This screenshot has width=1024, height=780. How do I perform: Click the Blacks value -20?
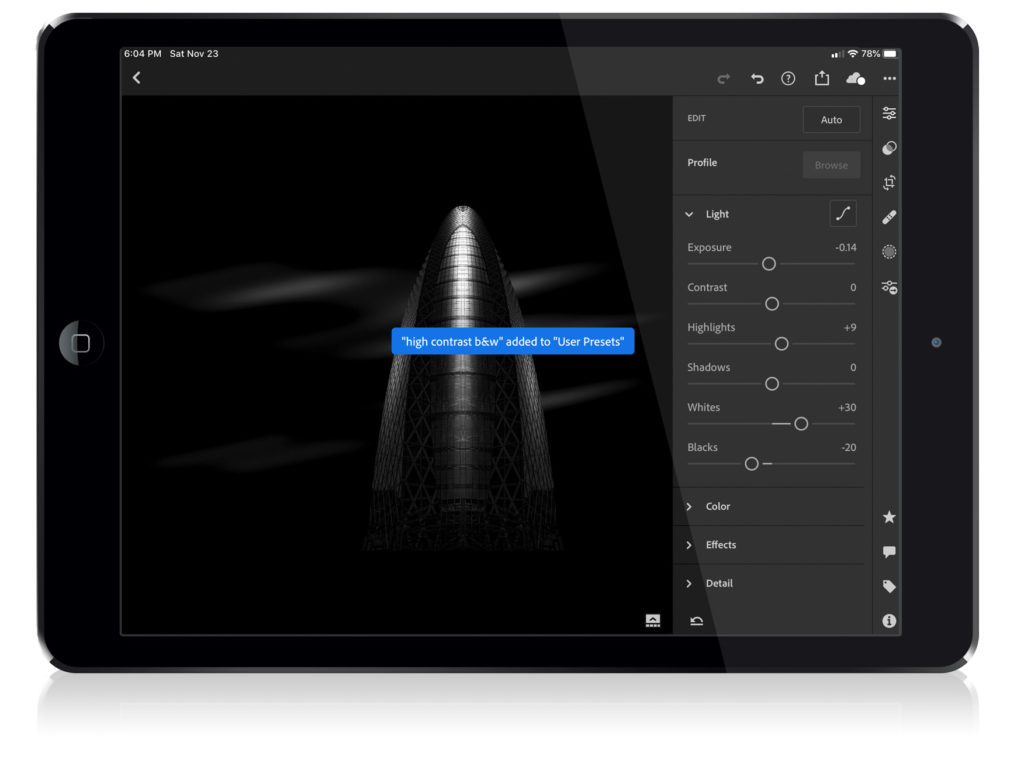click(848, 447)
